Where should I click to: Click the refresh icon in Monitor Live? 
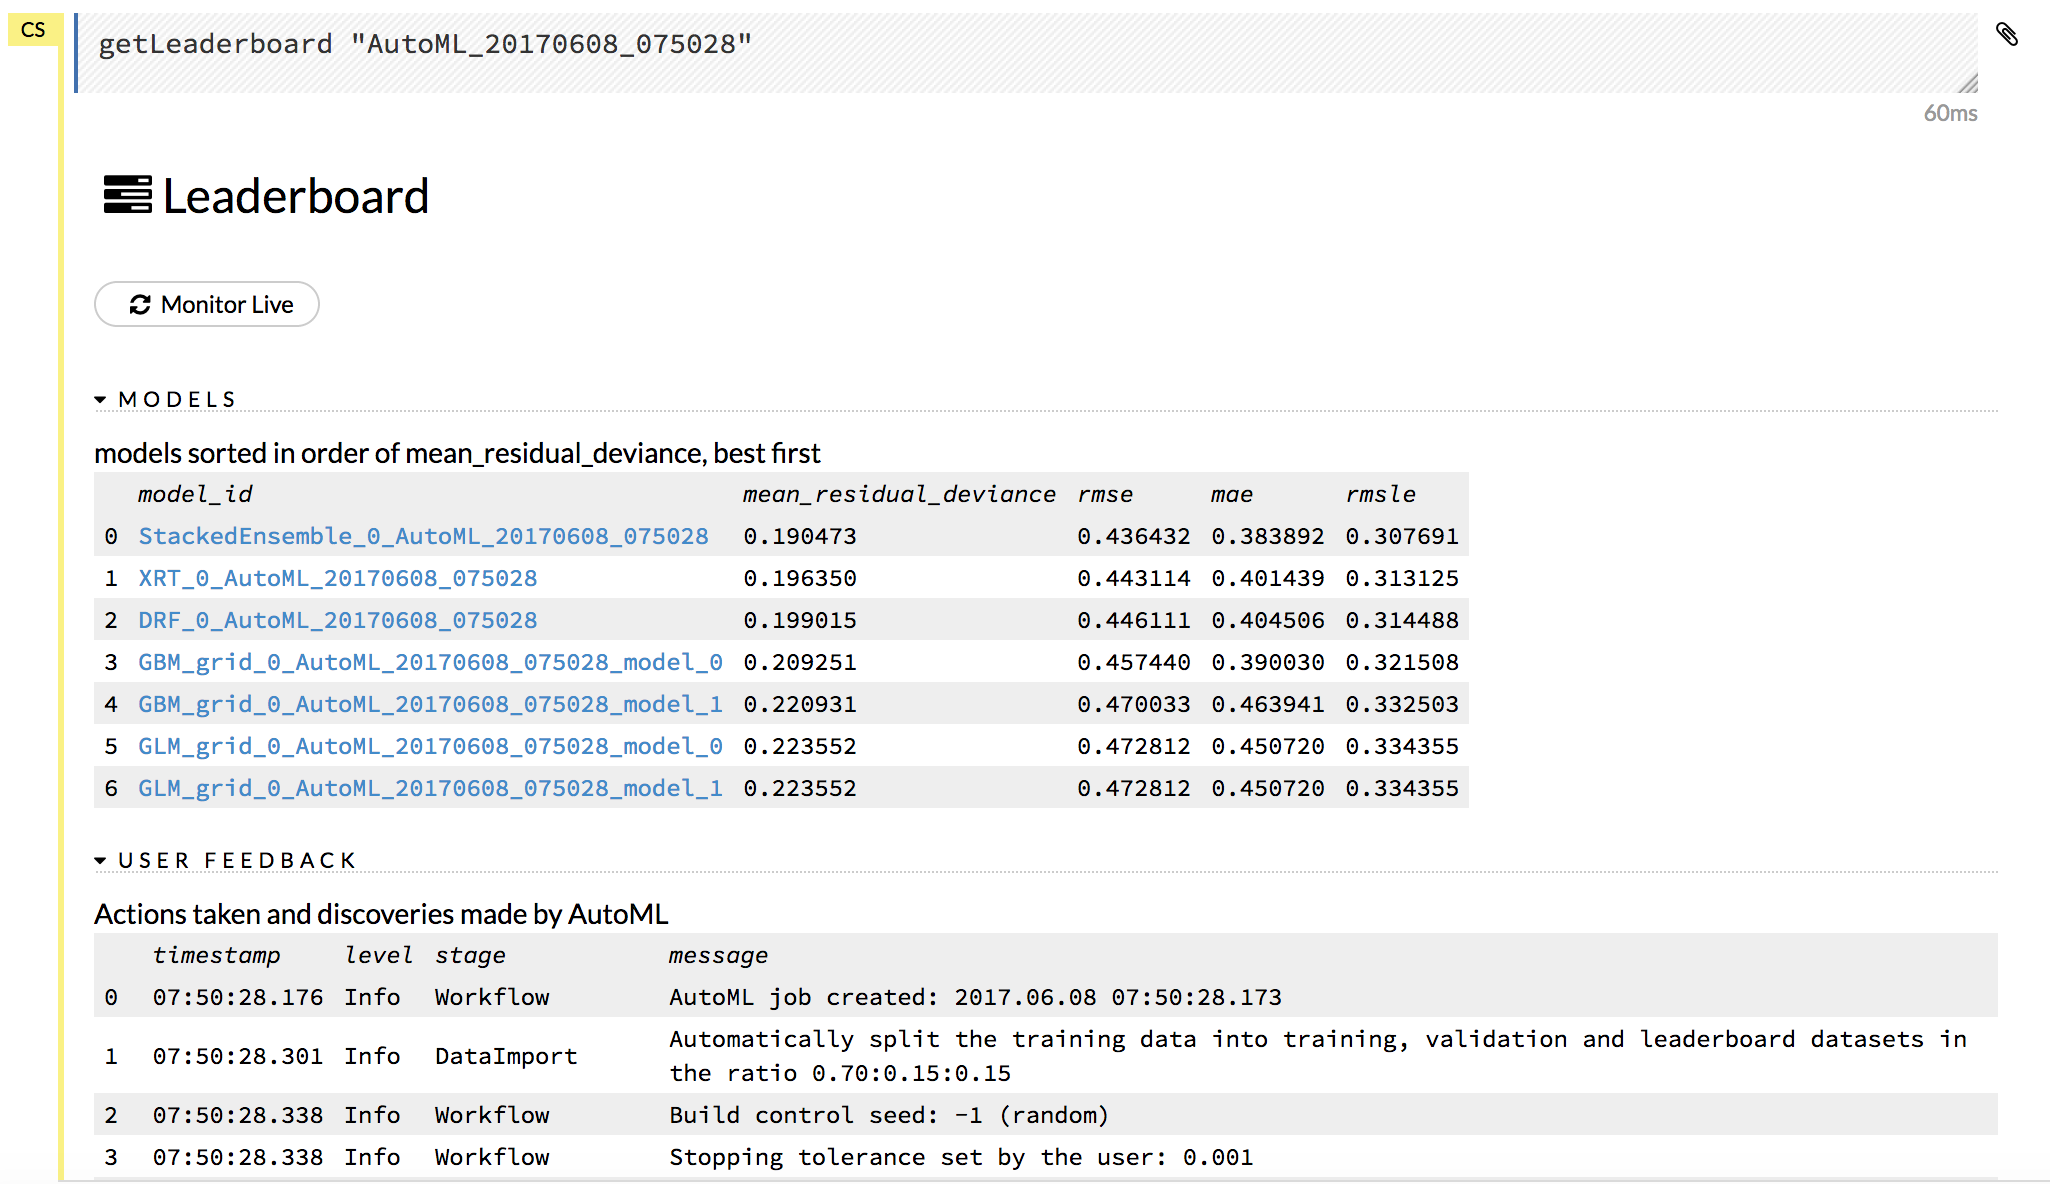pos(140,305)
